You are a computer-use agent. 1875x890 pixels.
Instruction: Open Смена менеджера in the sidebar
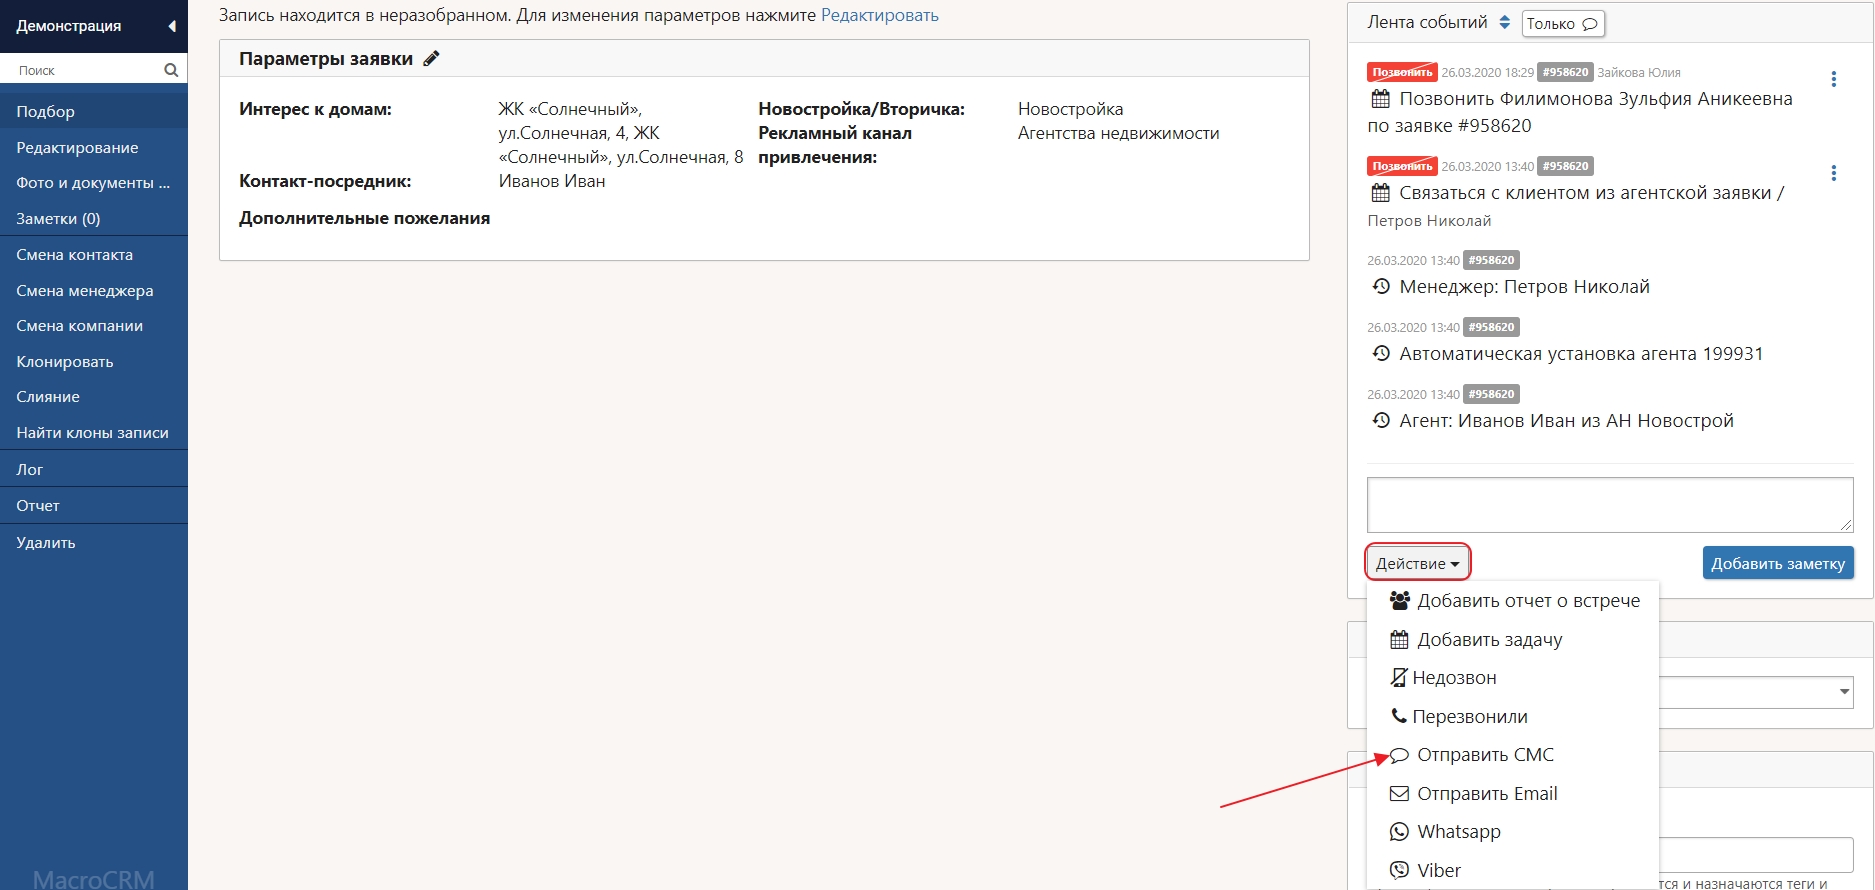click(x=85, y=291)
